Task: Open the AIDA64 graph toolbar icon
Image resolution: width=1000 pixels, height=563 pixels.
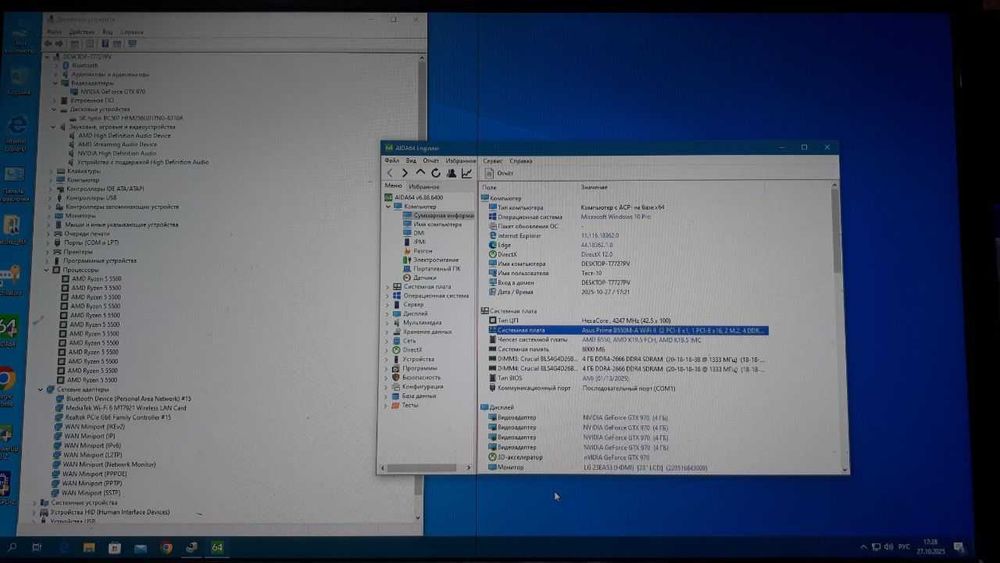Action: (467, 173)
